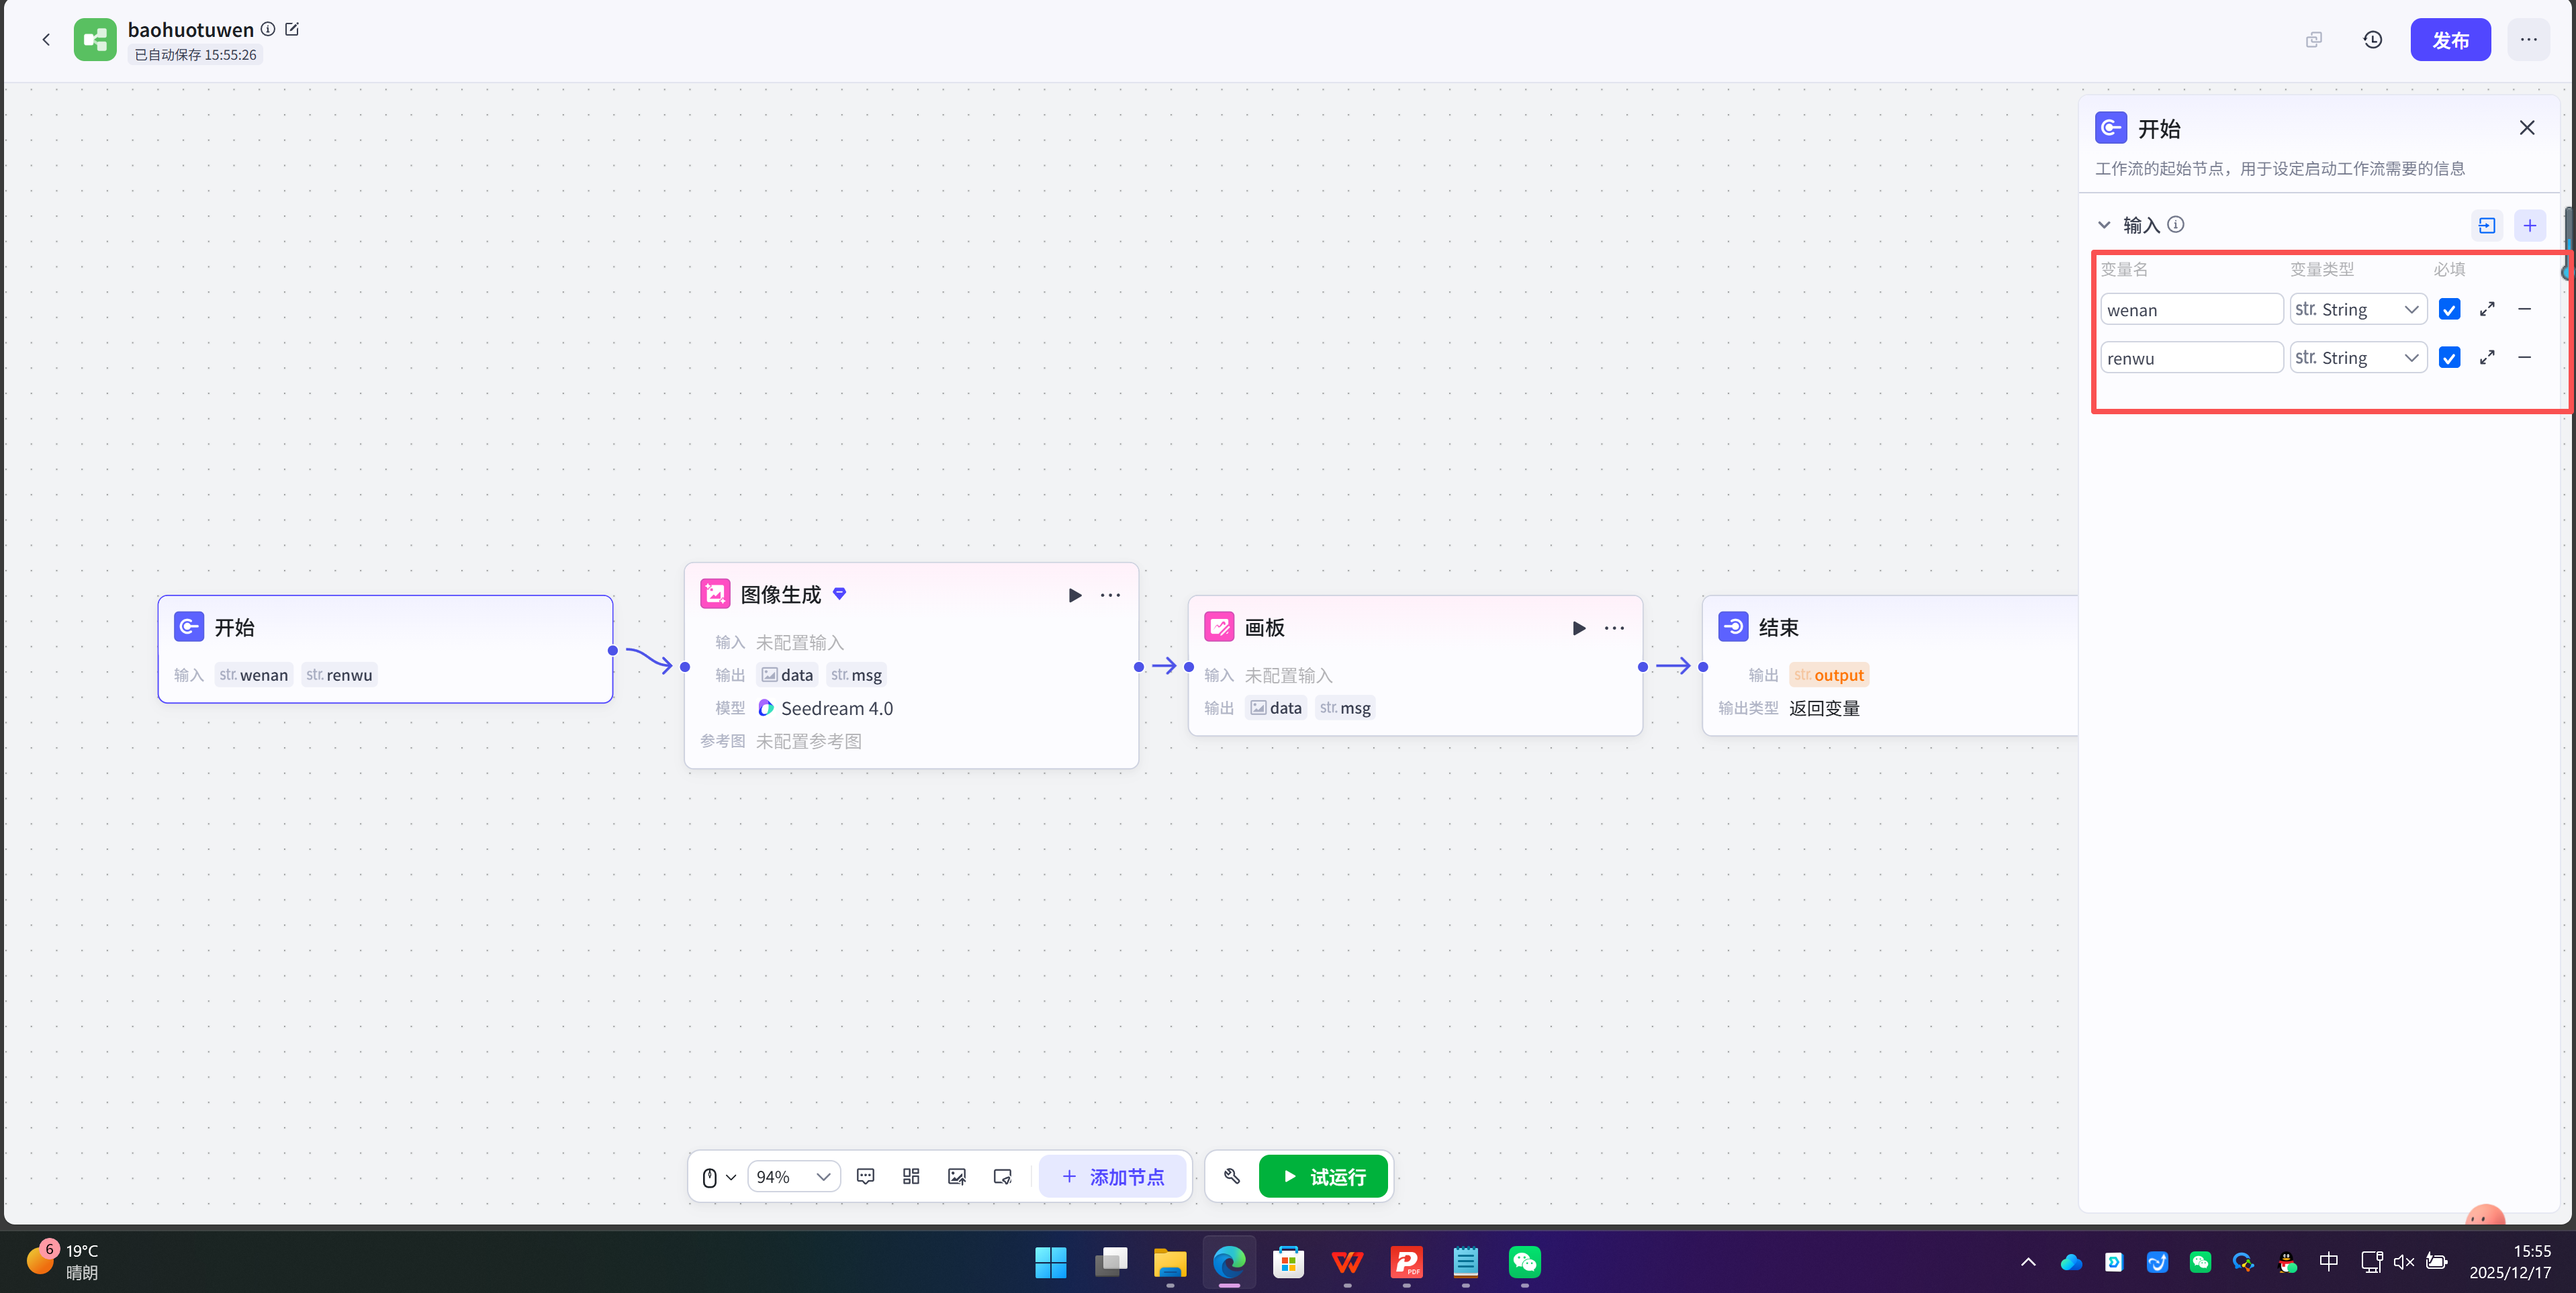The image size is (2576, 1293).
Task: Edit the workflow name with the pencil icon
Action: coord(292,29)
